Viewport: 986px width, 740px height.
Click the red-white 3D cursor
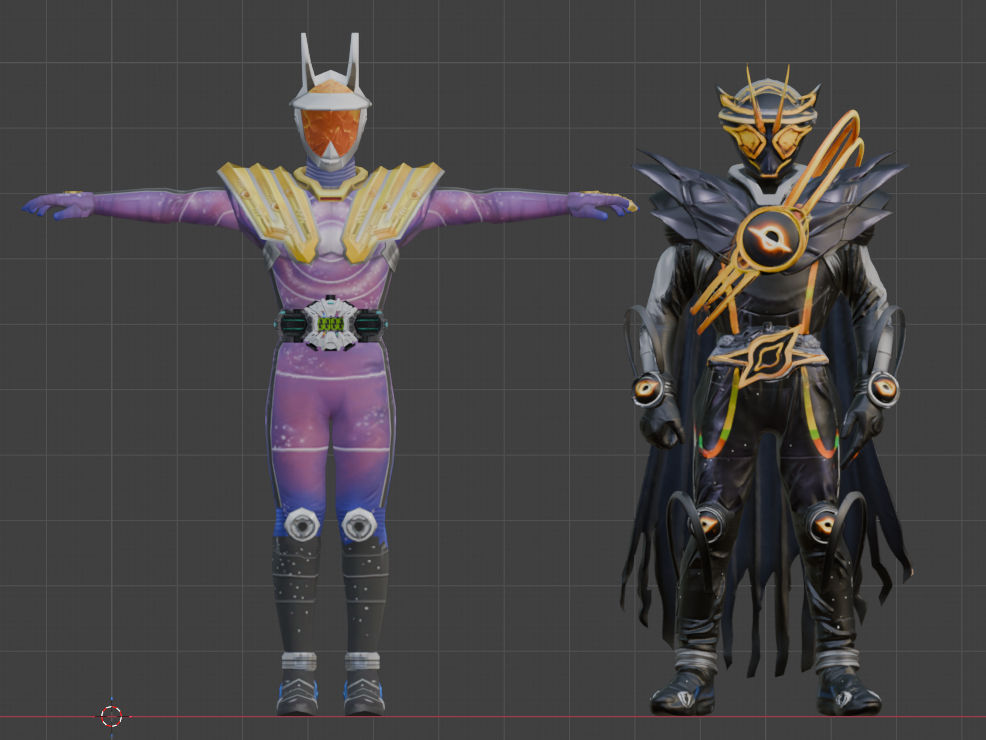coord(112,715)
